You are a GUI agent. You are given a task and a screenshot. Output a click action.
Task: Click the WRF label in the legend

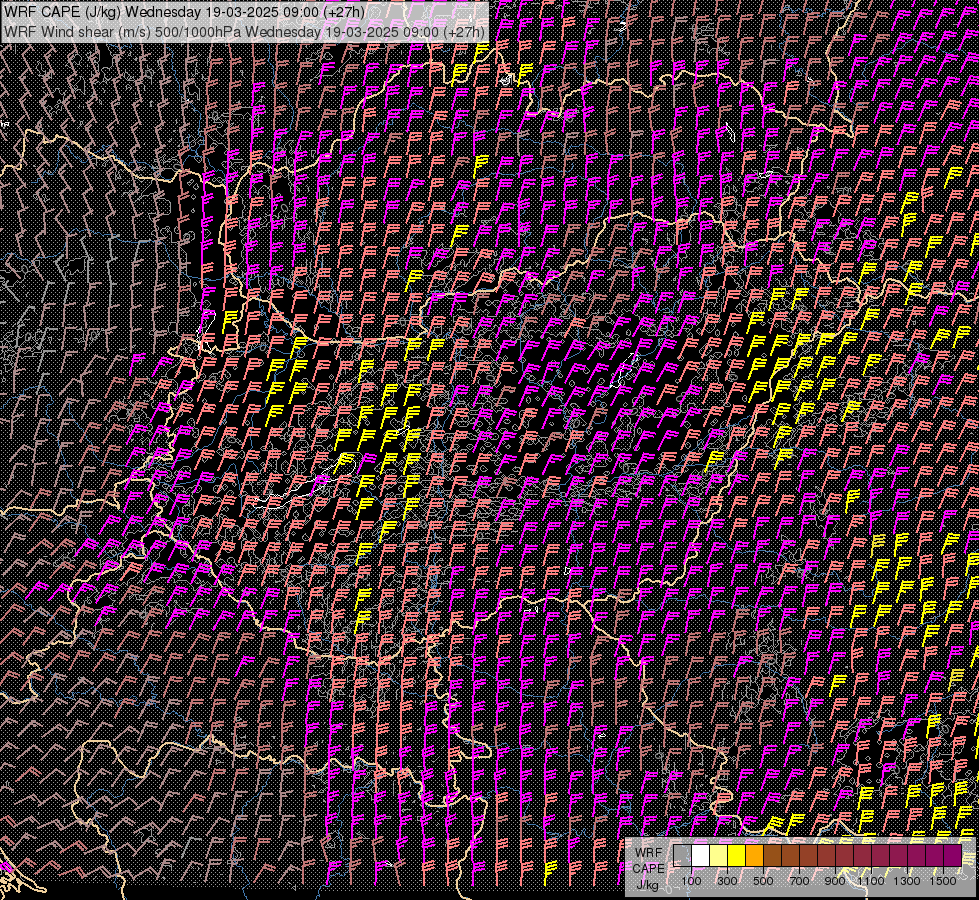point(649,853)
